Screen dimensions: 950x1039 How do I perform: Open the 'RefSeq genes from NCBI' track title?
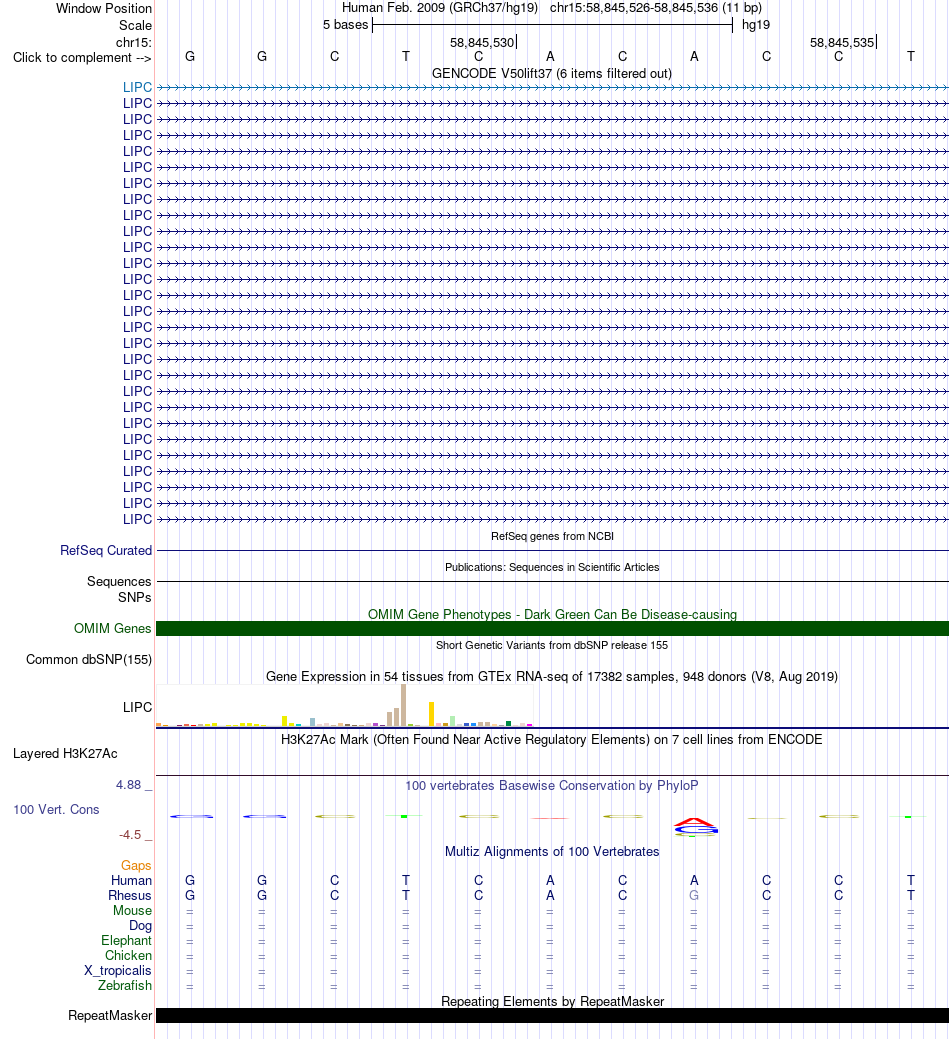[552, 536]
